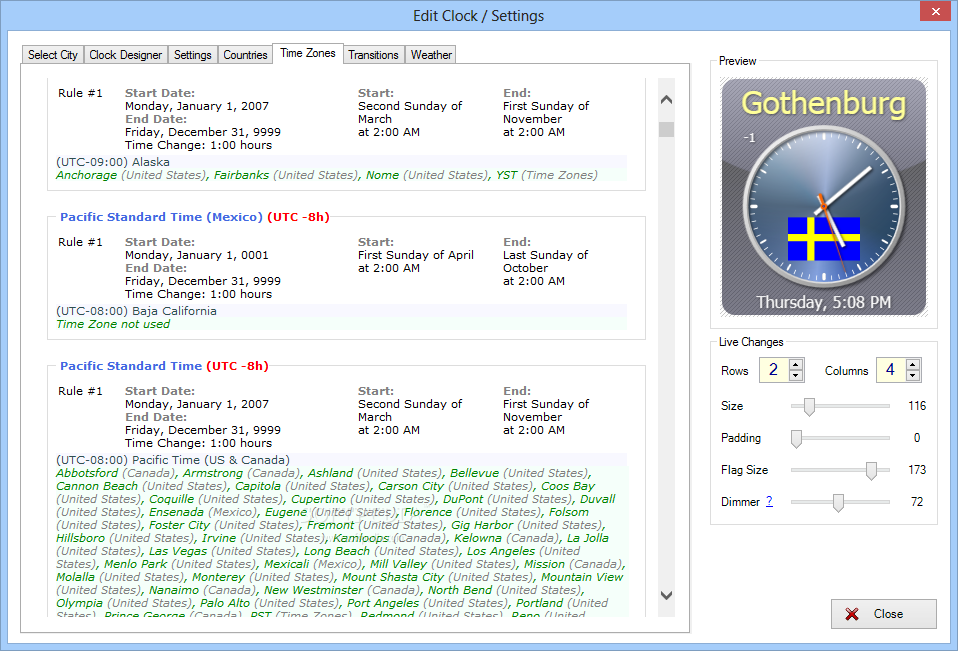Click the Fairbanks city link
Viewport: 958px width, 651px height.
[241, 175]
